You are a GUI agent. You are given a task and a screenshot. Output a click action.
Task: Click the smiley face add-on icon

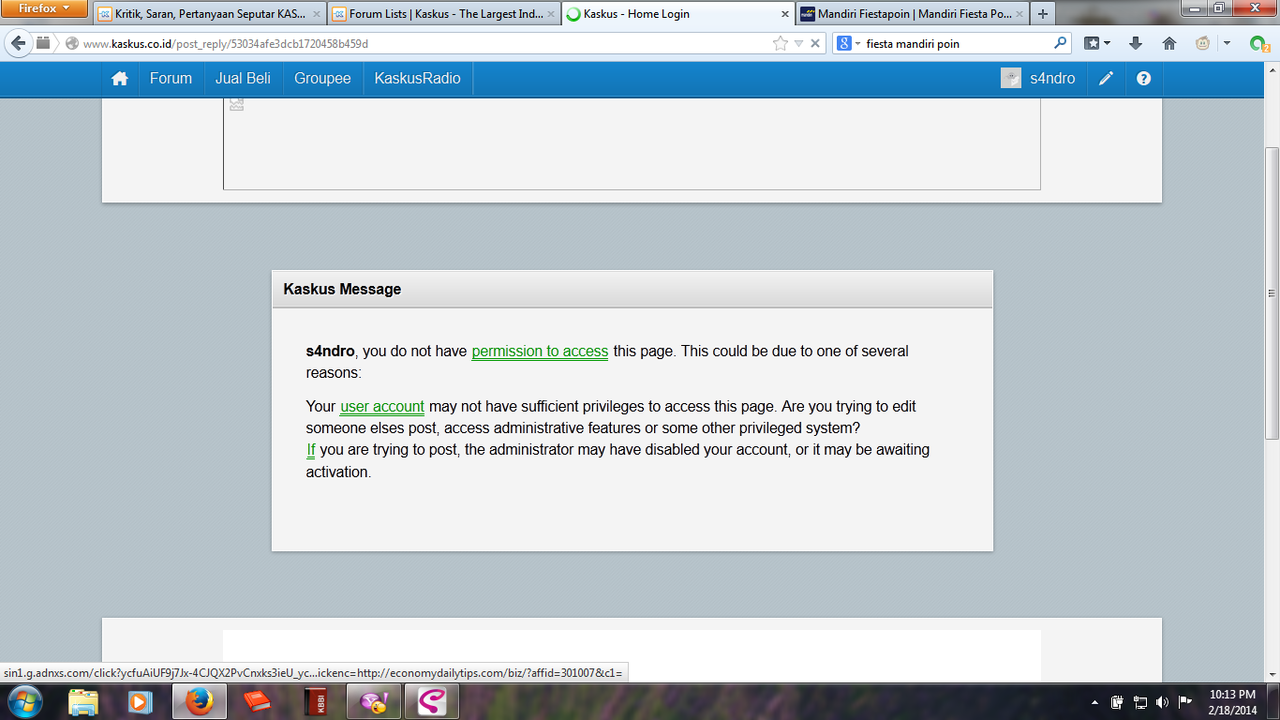point(1203,43)
